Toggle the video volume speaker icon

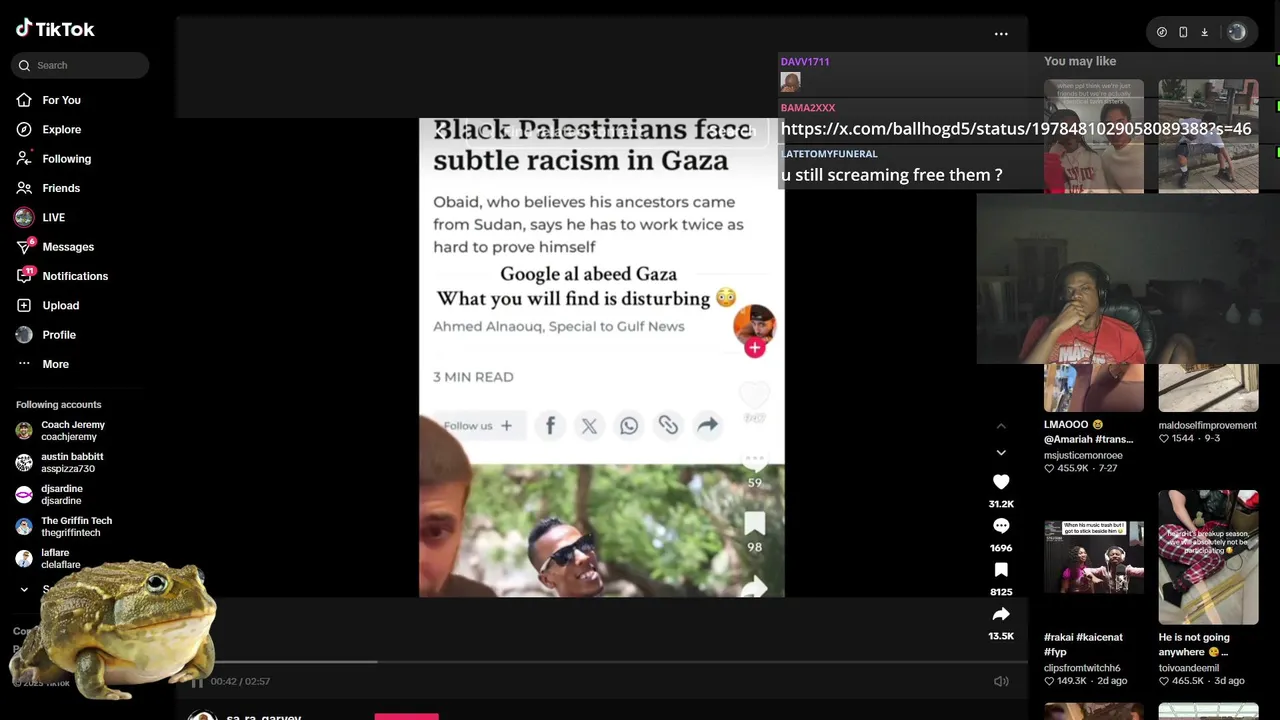point(1001,682)
